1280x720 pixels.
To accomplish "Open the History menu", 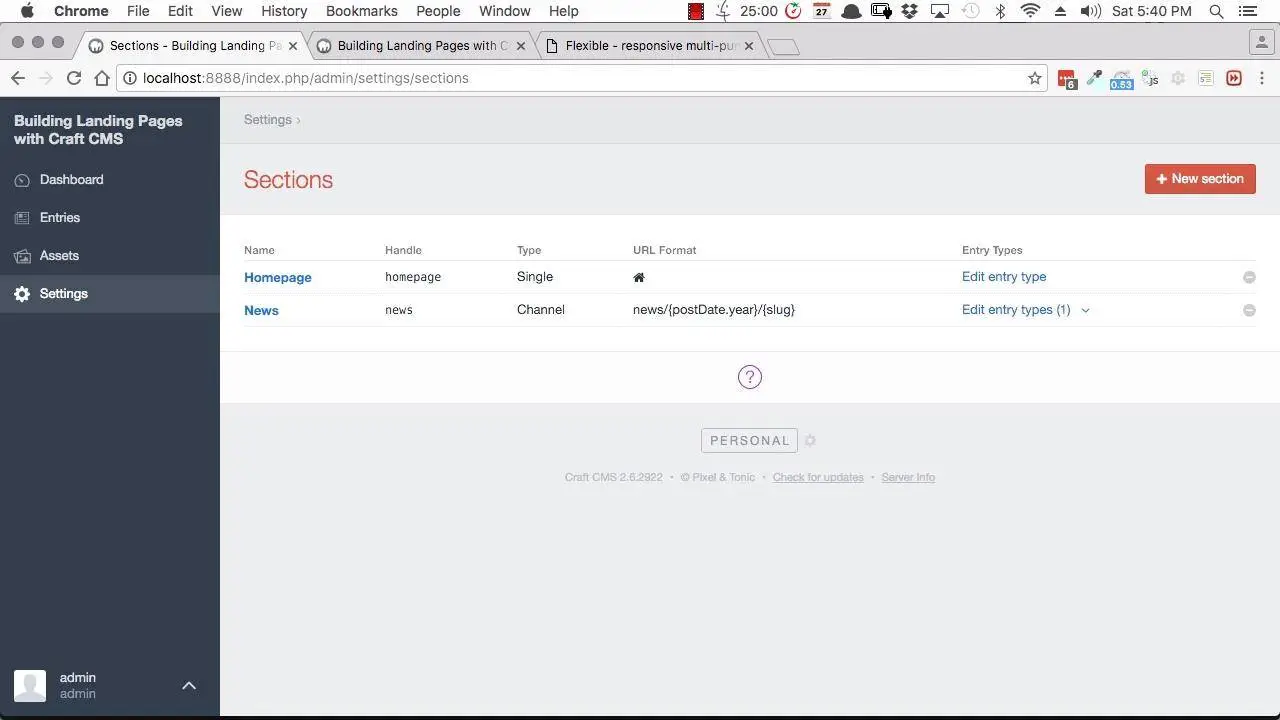I will tap(284, 11).
